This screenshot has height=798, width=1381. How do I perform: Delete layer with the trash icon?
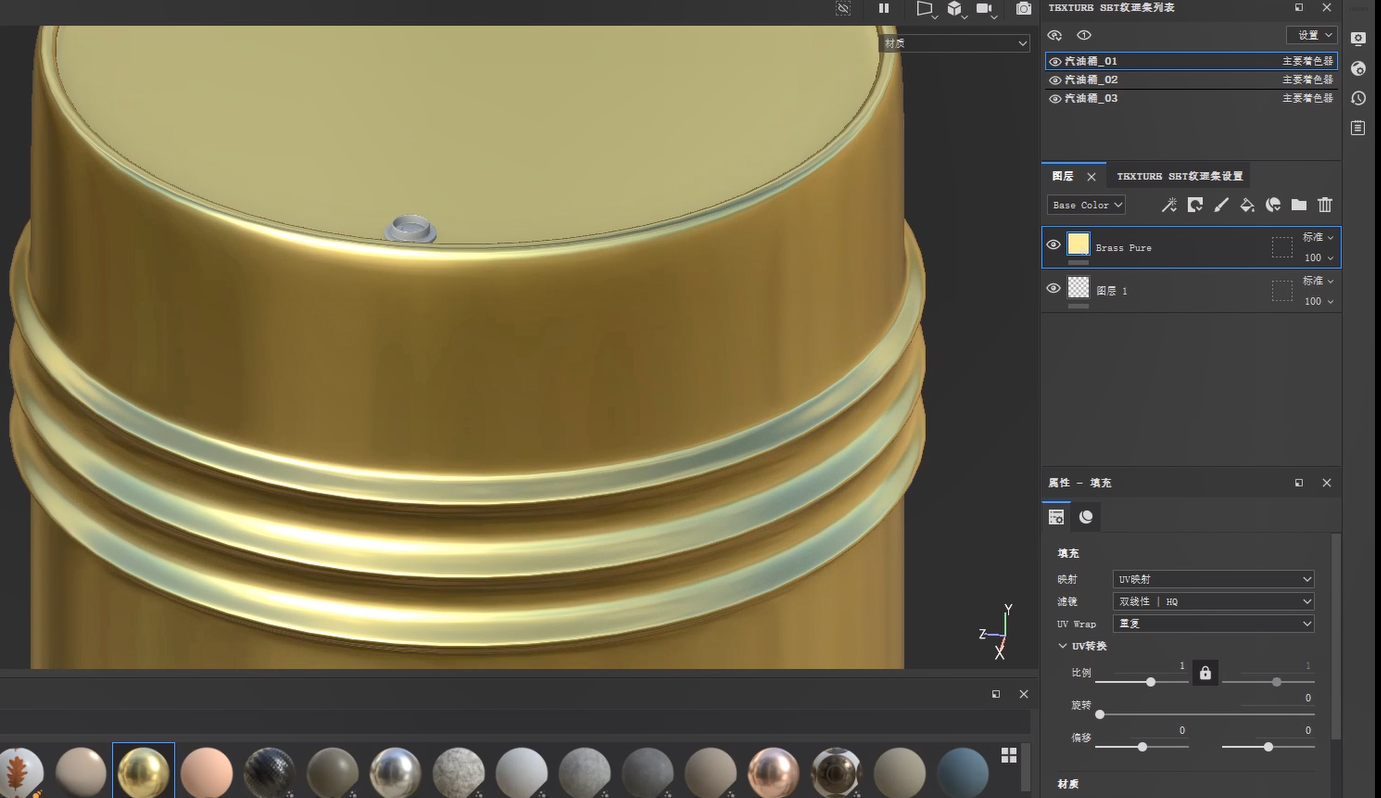coord(1325,205)
